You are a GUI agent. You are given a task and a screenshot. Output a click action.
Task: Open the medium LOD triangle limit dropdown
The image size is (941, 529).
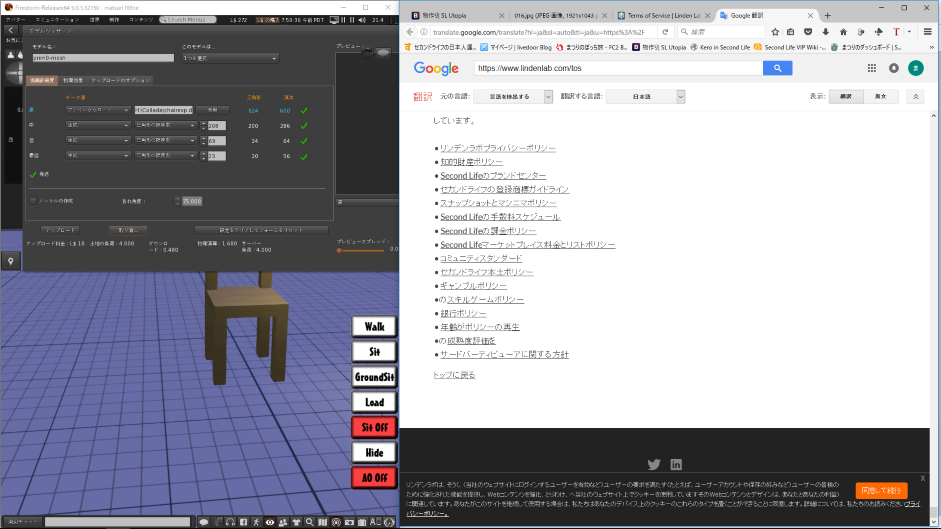pos(166,125)
